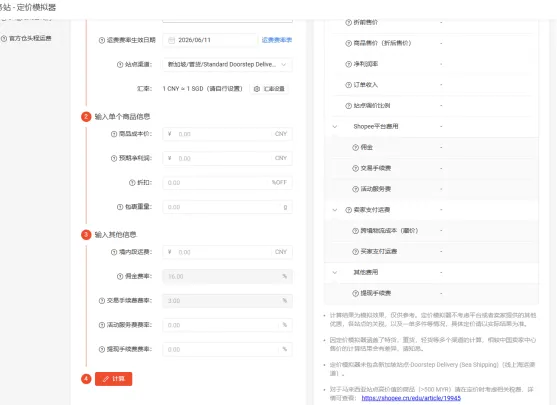Image resolution: width=557 pixels, height=405 pixels.
Task: Click help icon beside 提现手续费 result row
Action: point(355,293)
